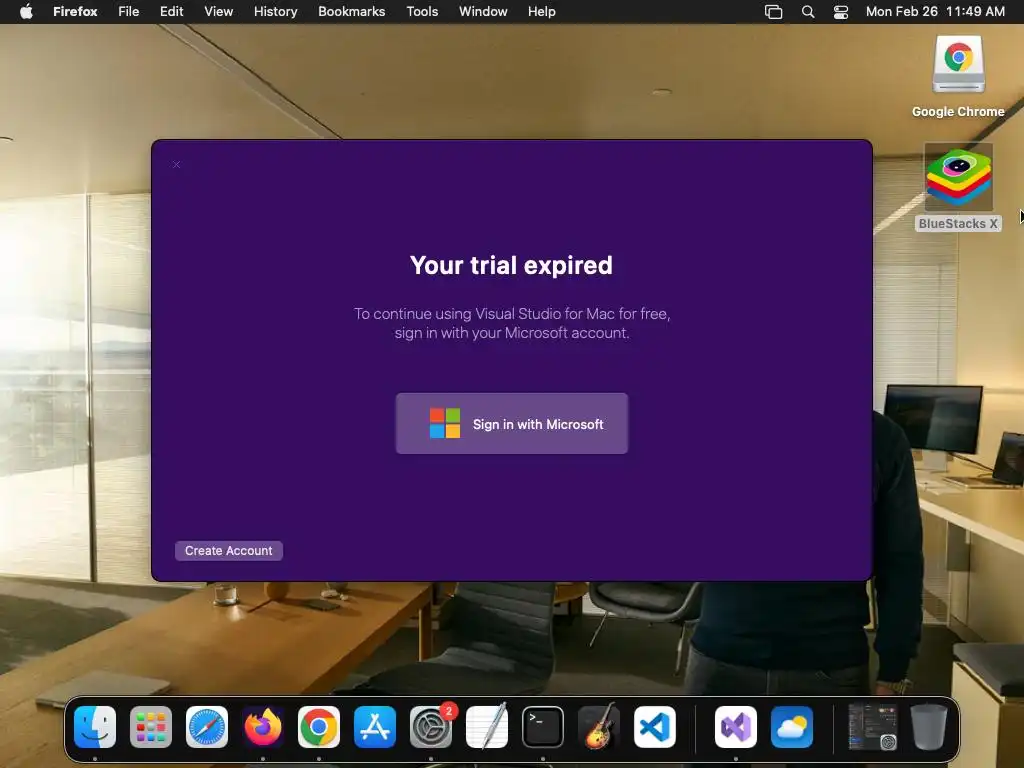This screenshot has height=768, width=1024.
Task: Open the Firefox application menu
Action: [x=75, y=12]
